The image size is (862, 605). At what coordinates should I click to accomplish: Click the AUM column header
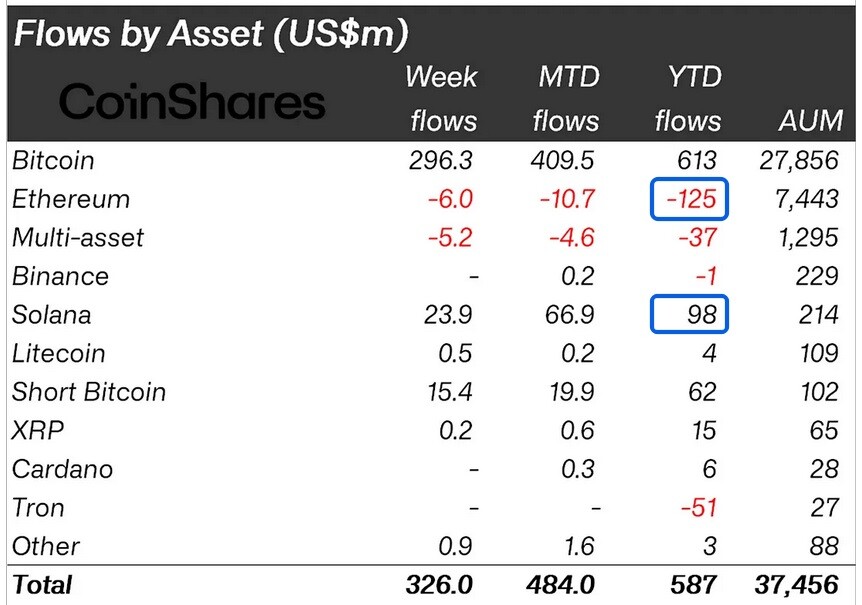tap(811, 120)
